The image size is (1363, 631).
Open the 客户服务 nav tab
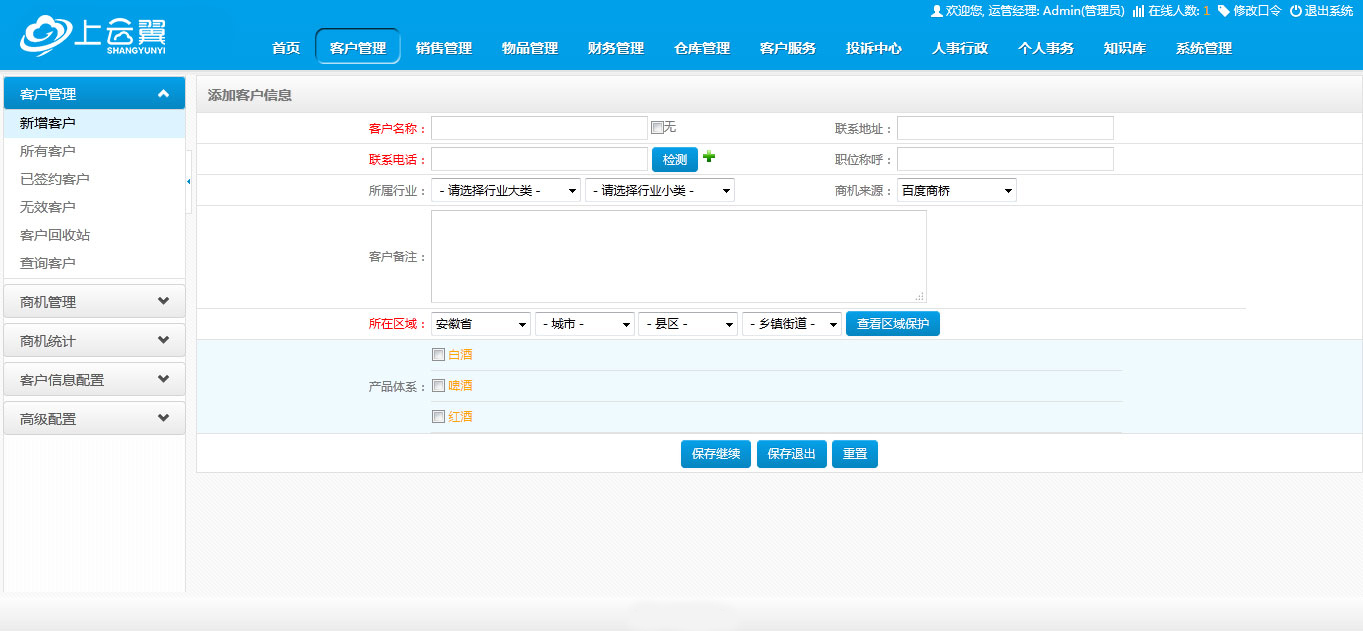point(788,48)
